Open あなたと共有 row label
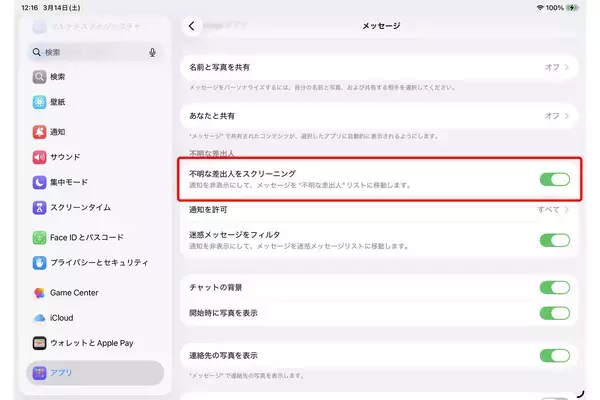 (x=212, y=116)
